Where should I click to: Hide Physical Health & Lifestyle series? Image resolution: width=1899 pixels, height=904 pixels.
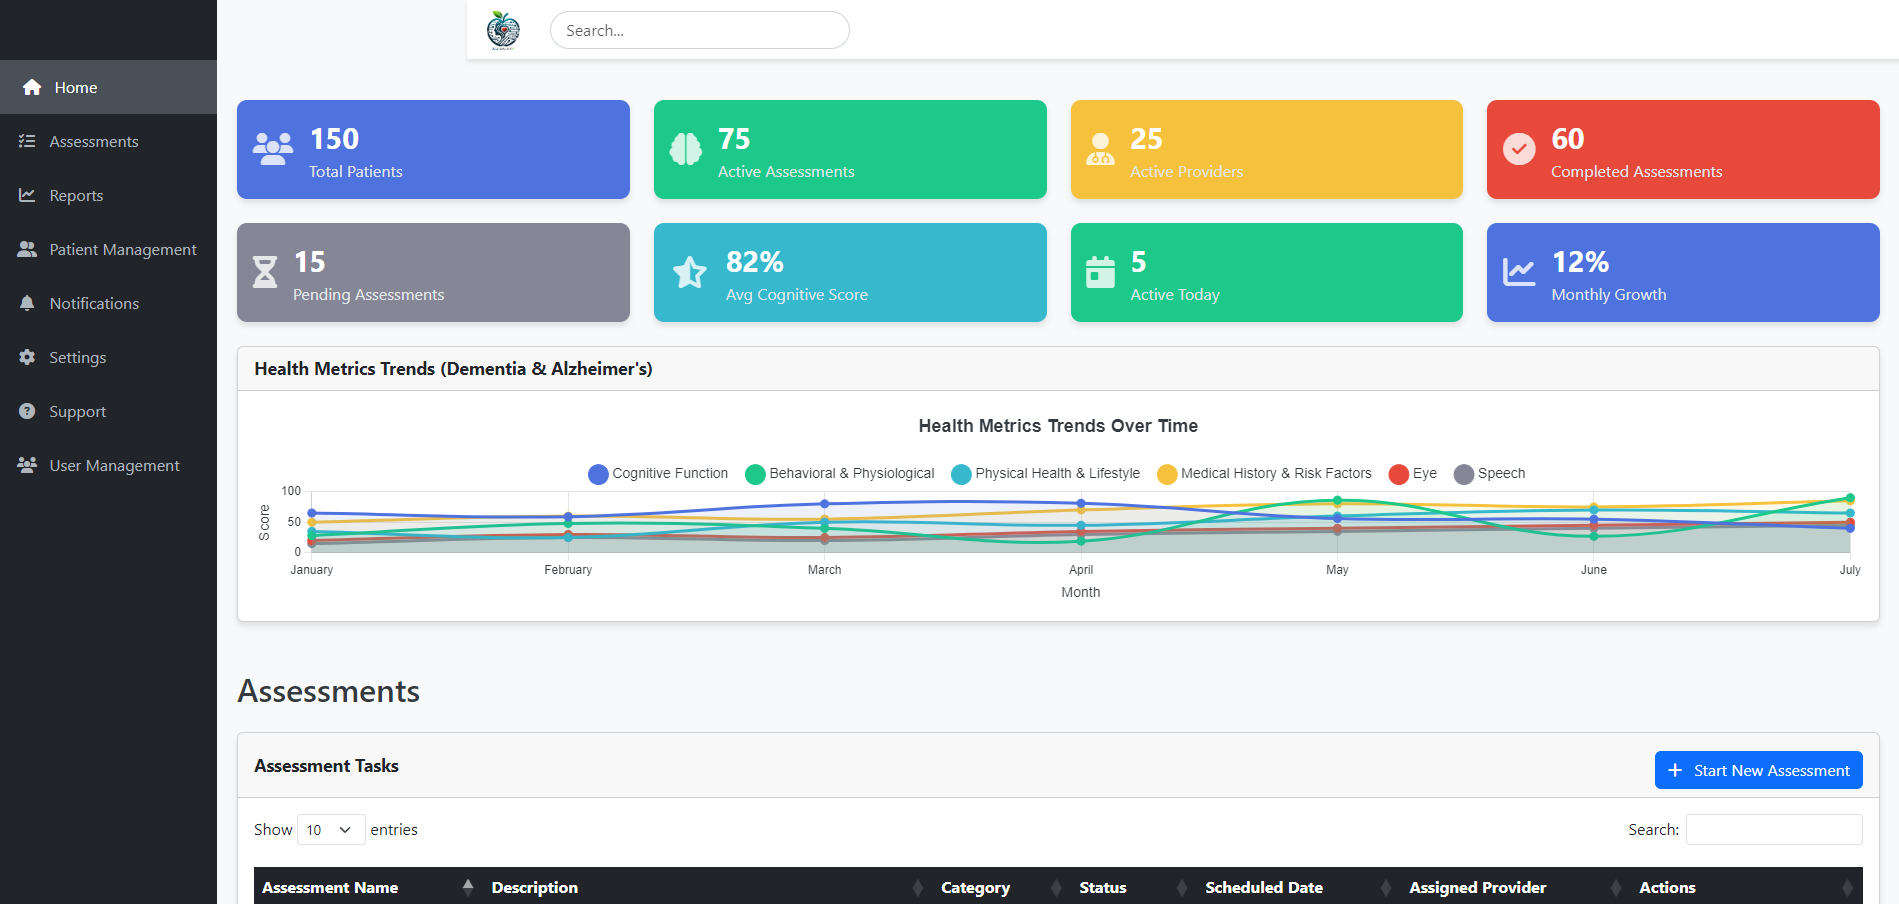pos(1046,474)
